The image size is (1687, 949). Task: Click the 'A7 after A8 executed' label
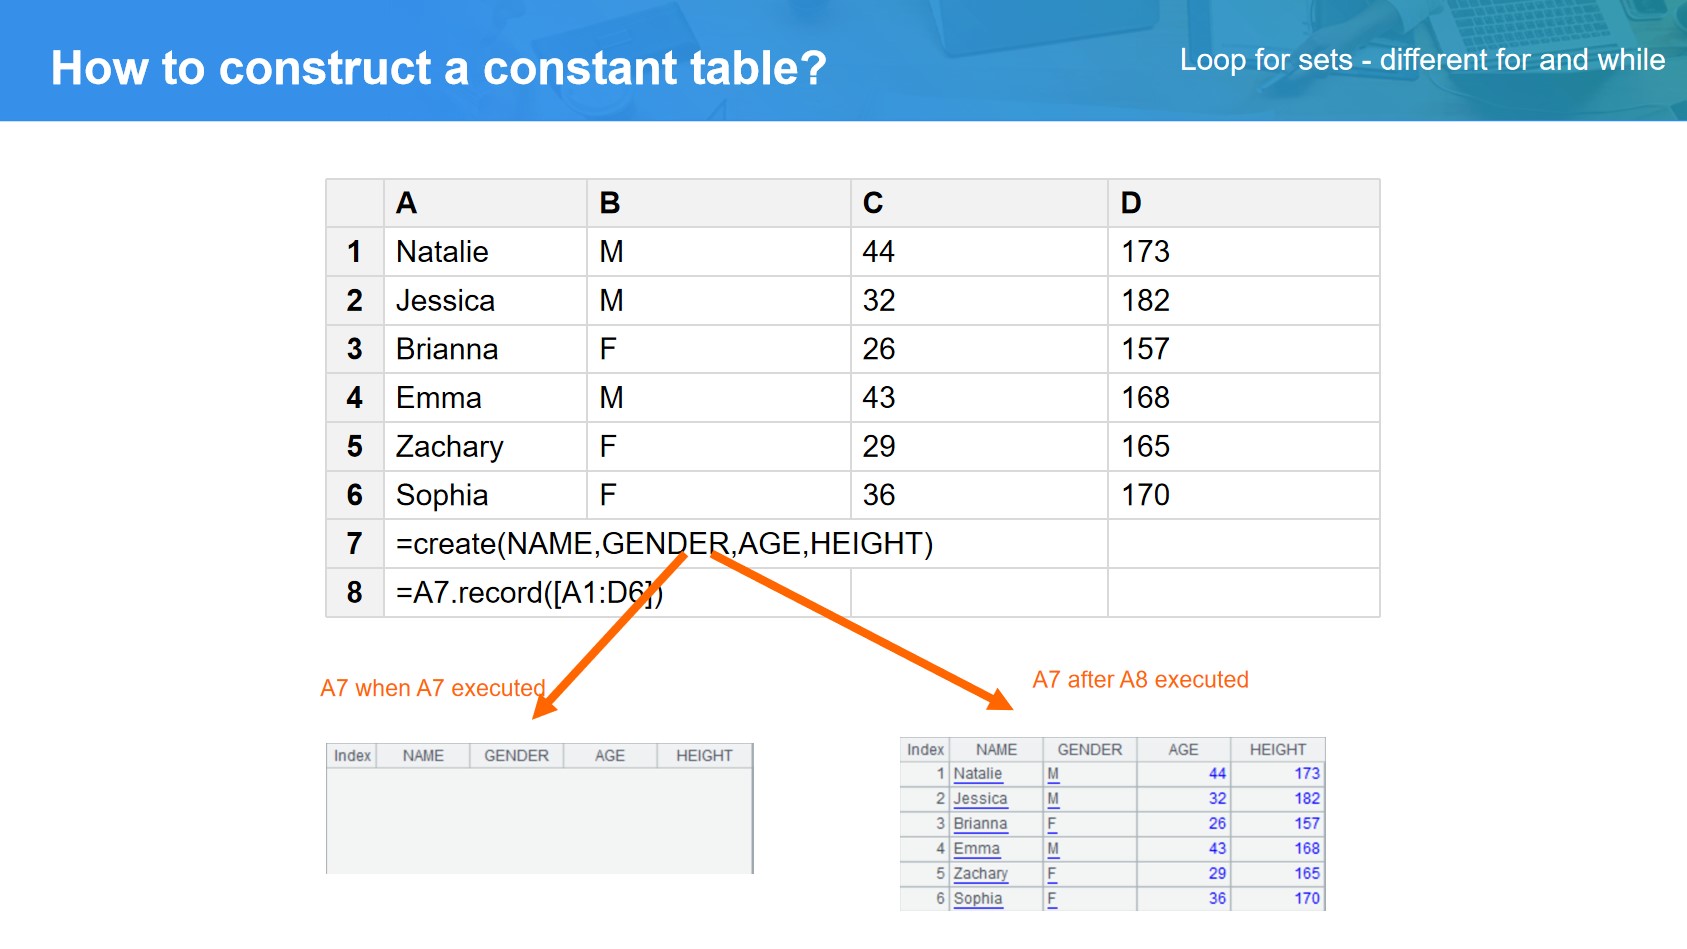click(1140, 680)
